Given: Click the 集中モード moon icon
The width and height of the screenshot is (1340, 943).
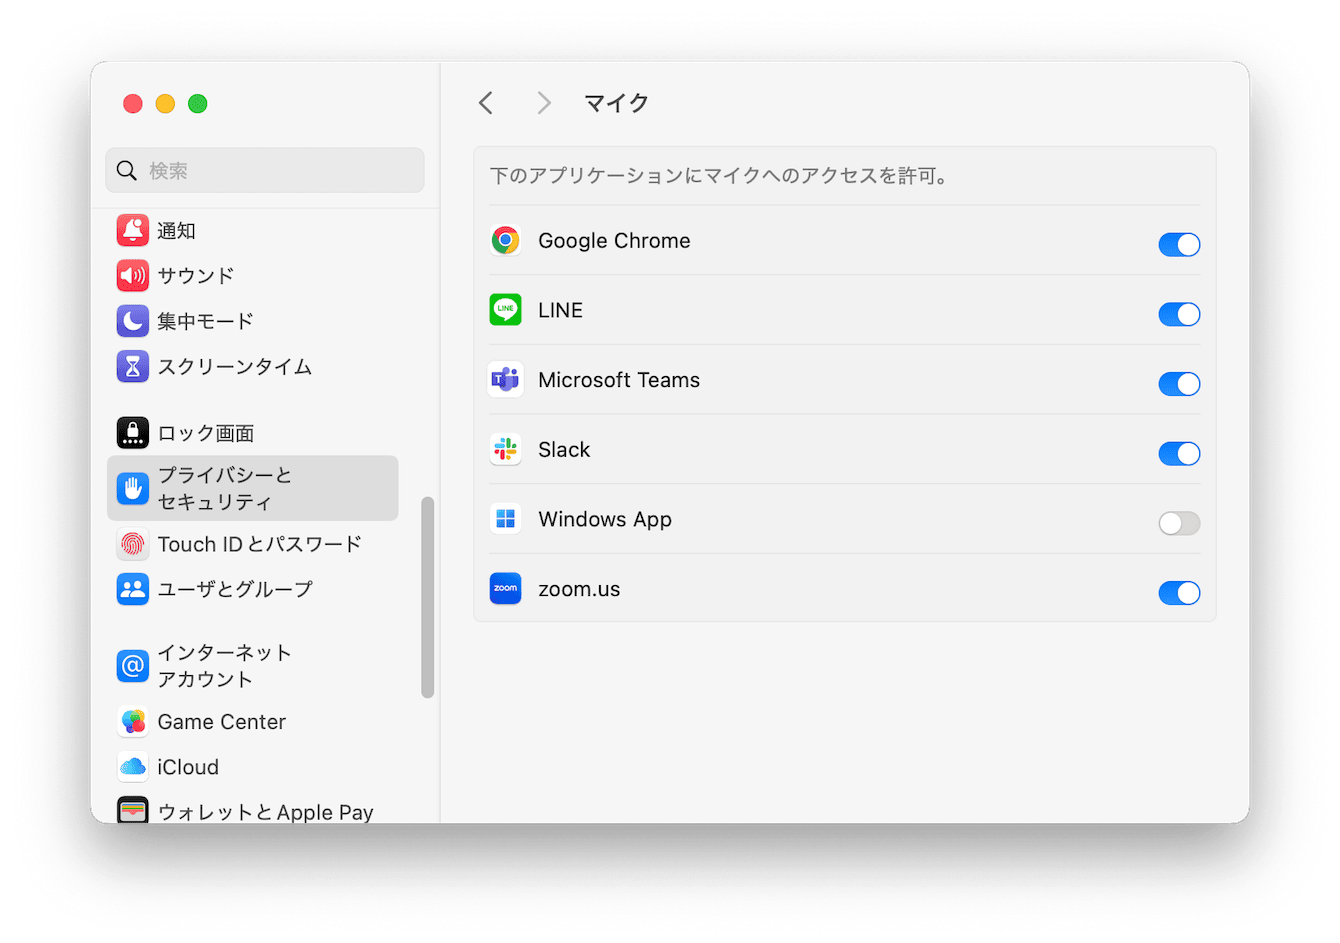Looking at the screenshot, I should pos(133,321).
